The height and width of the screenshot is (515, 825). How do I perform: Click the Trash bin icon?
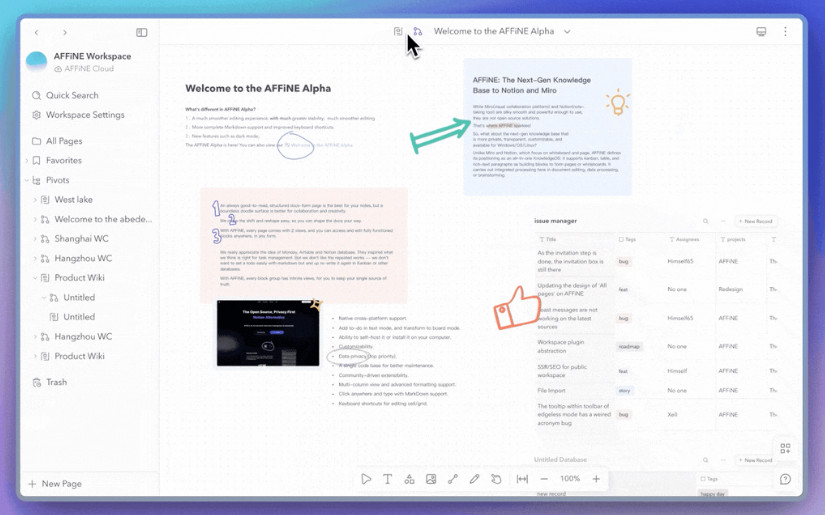click(x=37, y=382)
